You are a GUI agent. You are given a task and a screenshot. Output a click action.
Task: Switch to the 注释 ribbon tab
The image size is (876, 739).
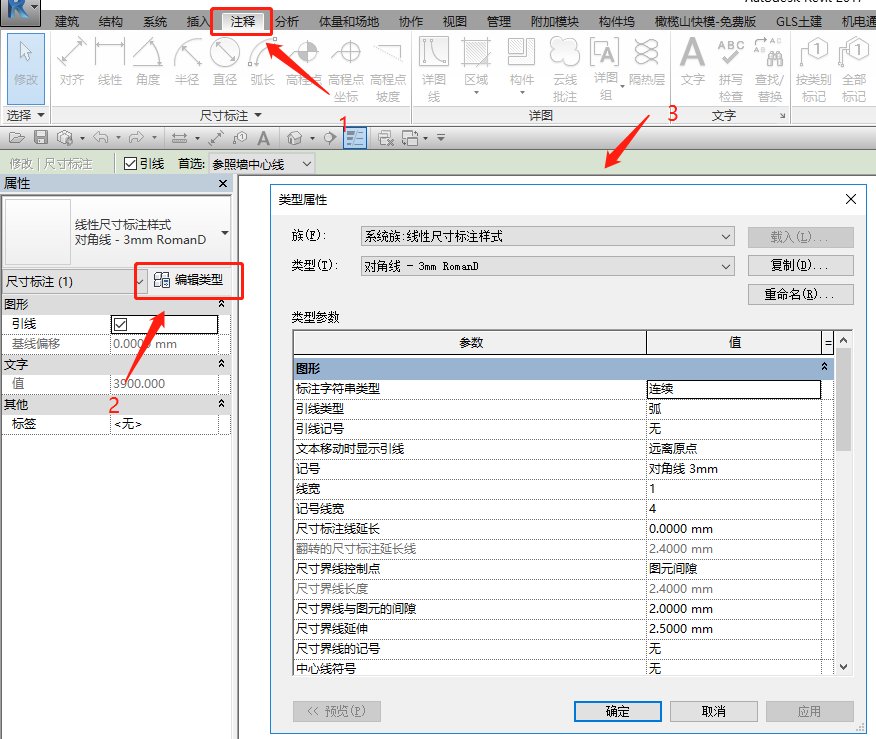[x=242, y=21]
